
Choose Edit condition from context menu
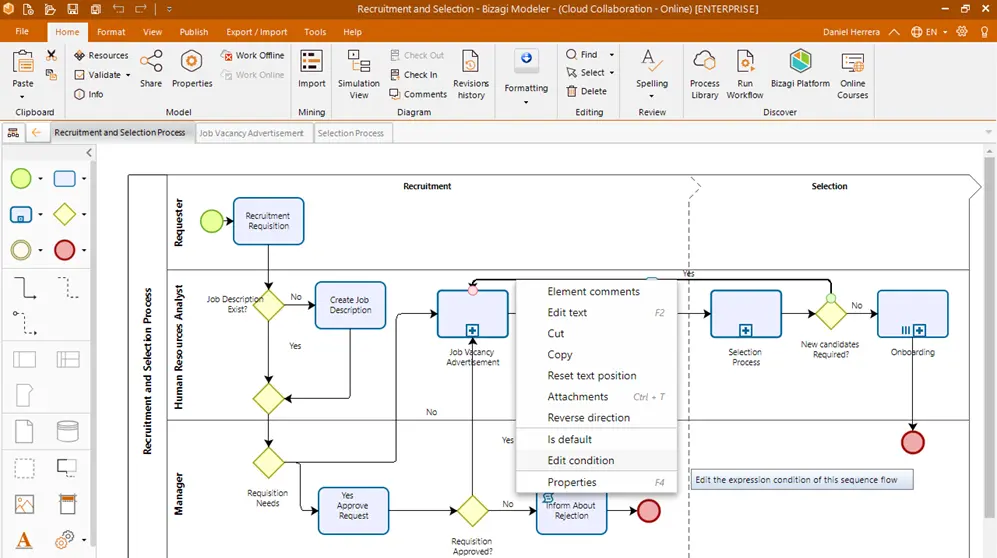click(x=596, y=460)
